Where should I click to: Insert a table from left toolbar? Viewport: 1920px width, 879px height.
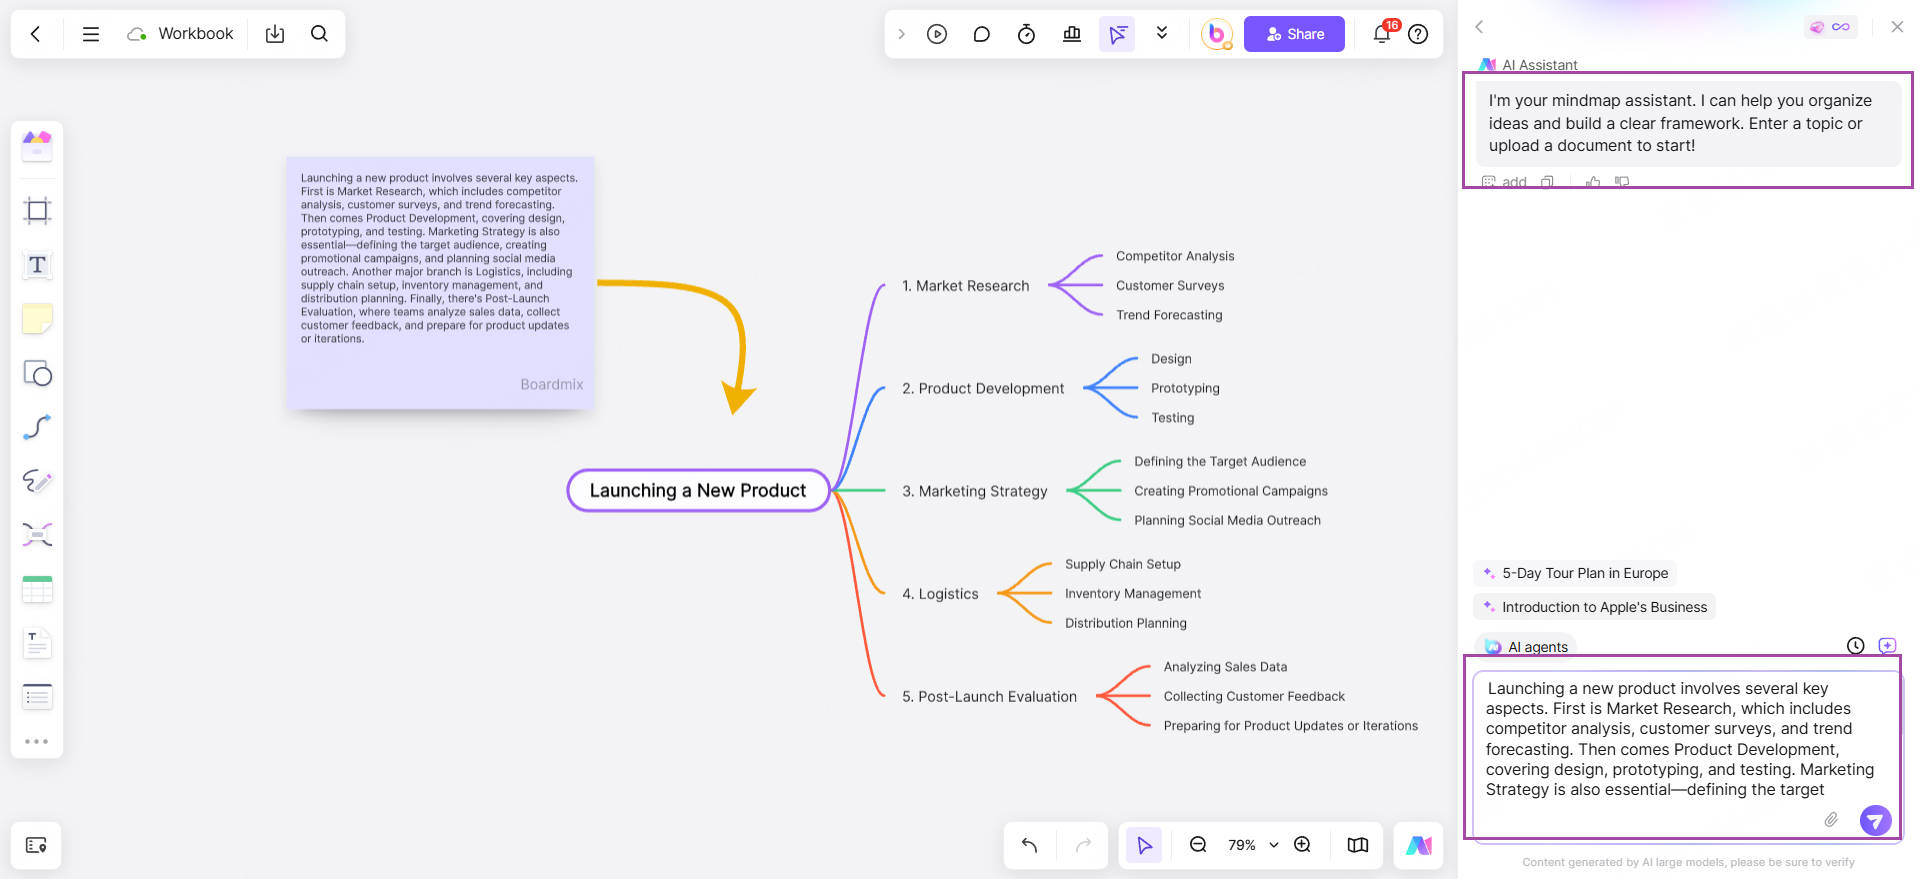coord(37,589)
